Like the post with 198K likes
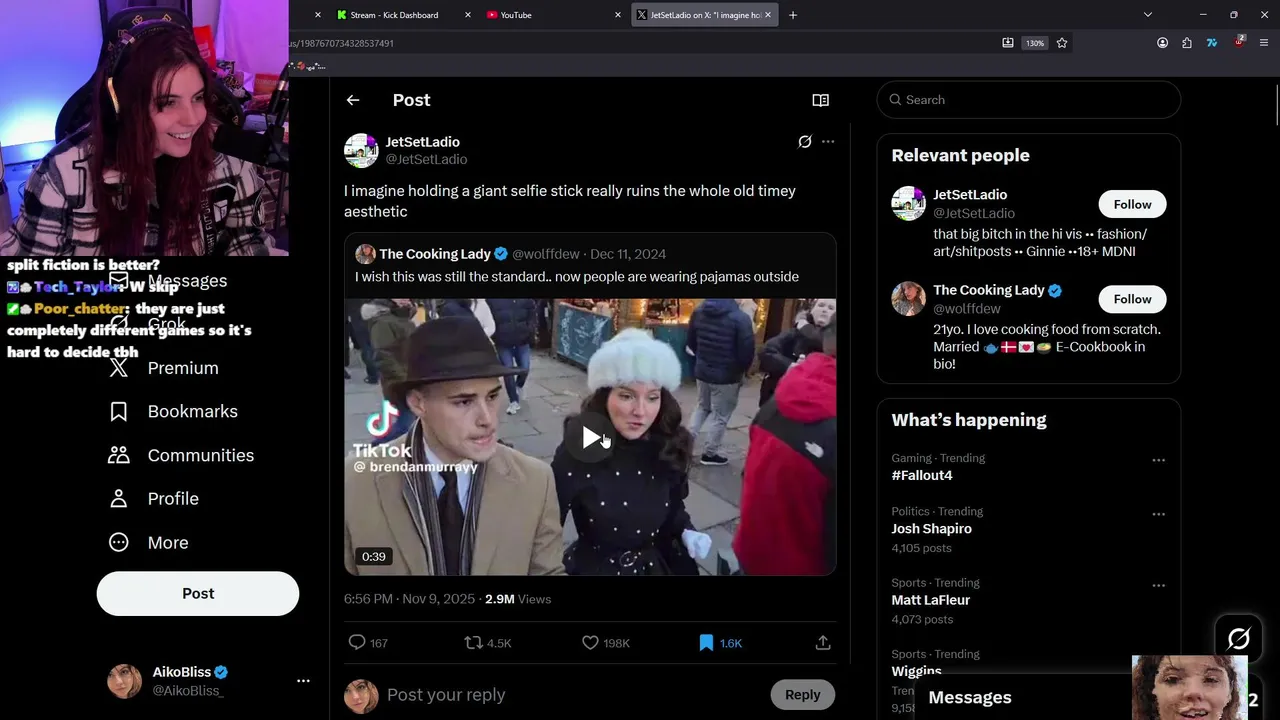 (591, 643)
